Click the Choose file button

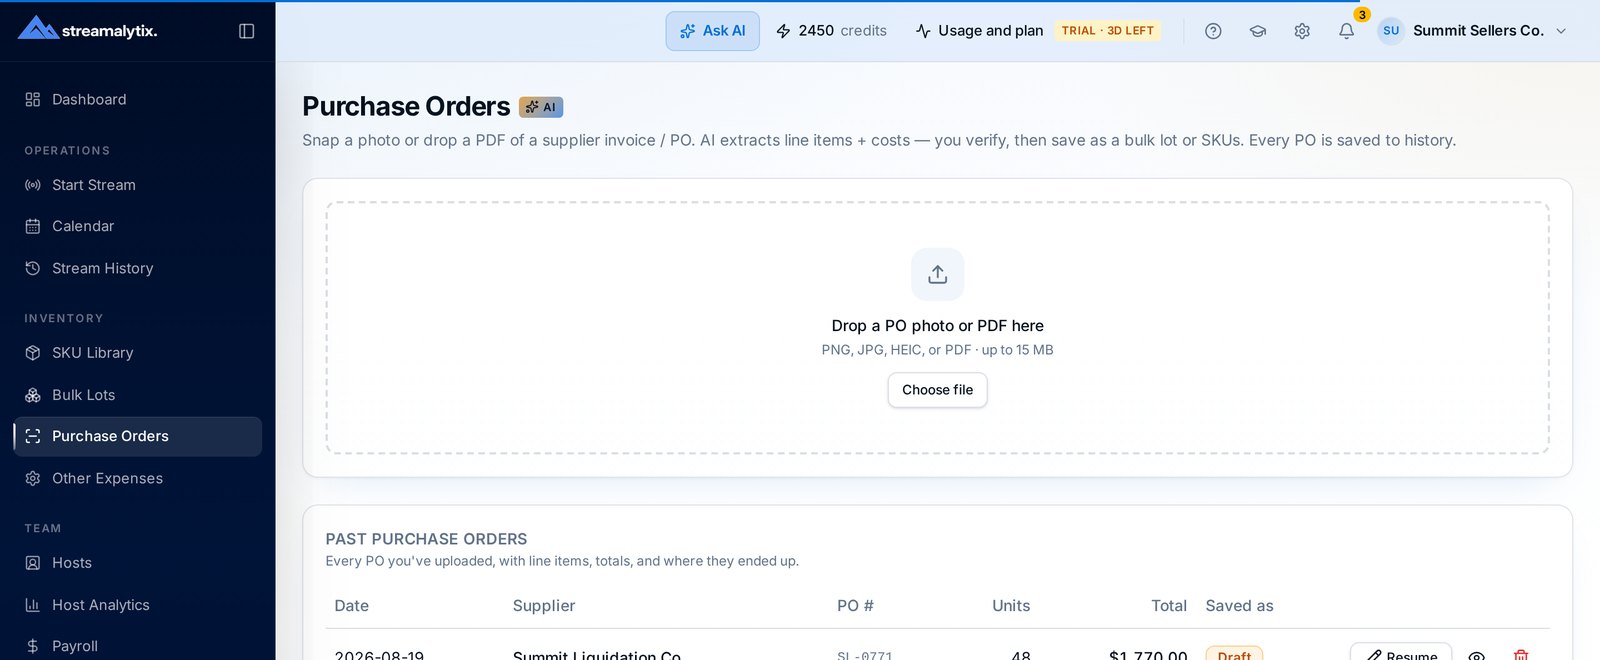pyautogui.click(x=938, y=390)
